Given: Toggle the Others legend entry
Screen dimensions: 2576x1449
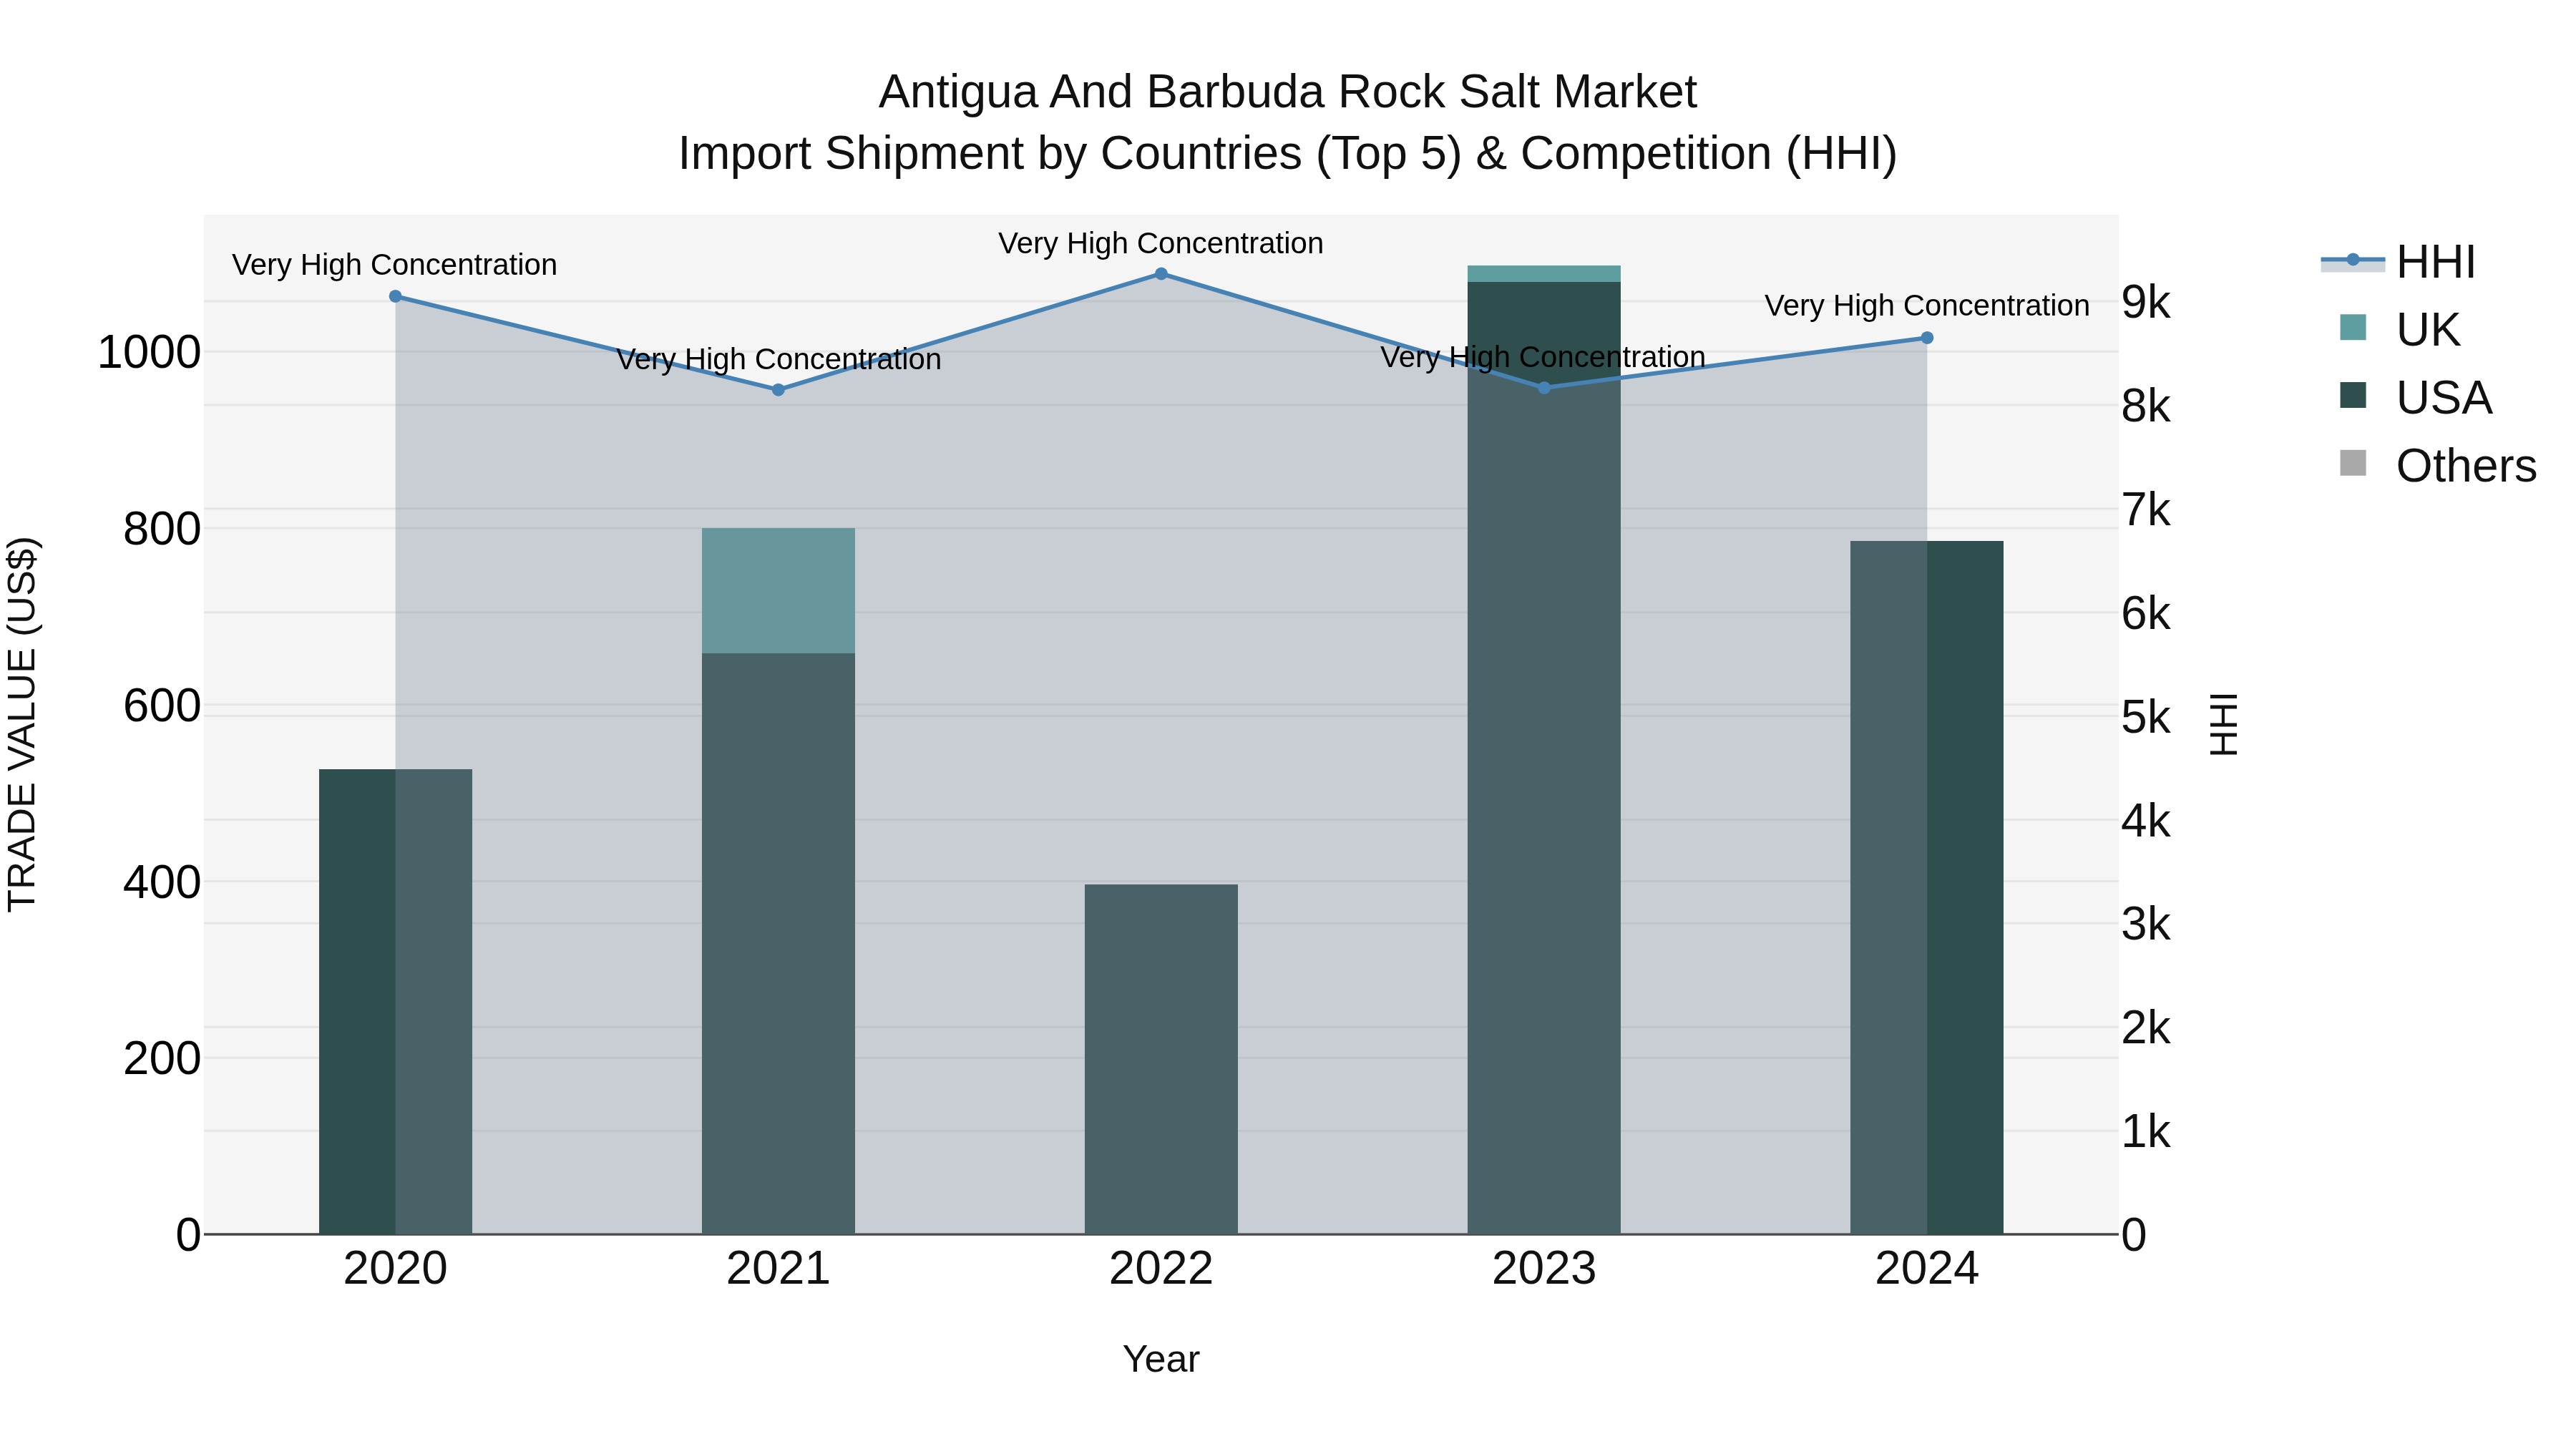Looking at the screenshot, I should (2437, 465).
